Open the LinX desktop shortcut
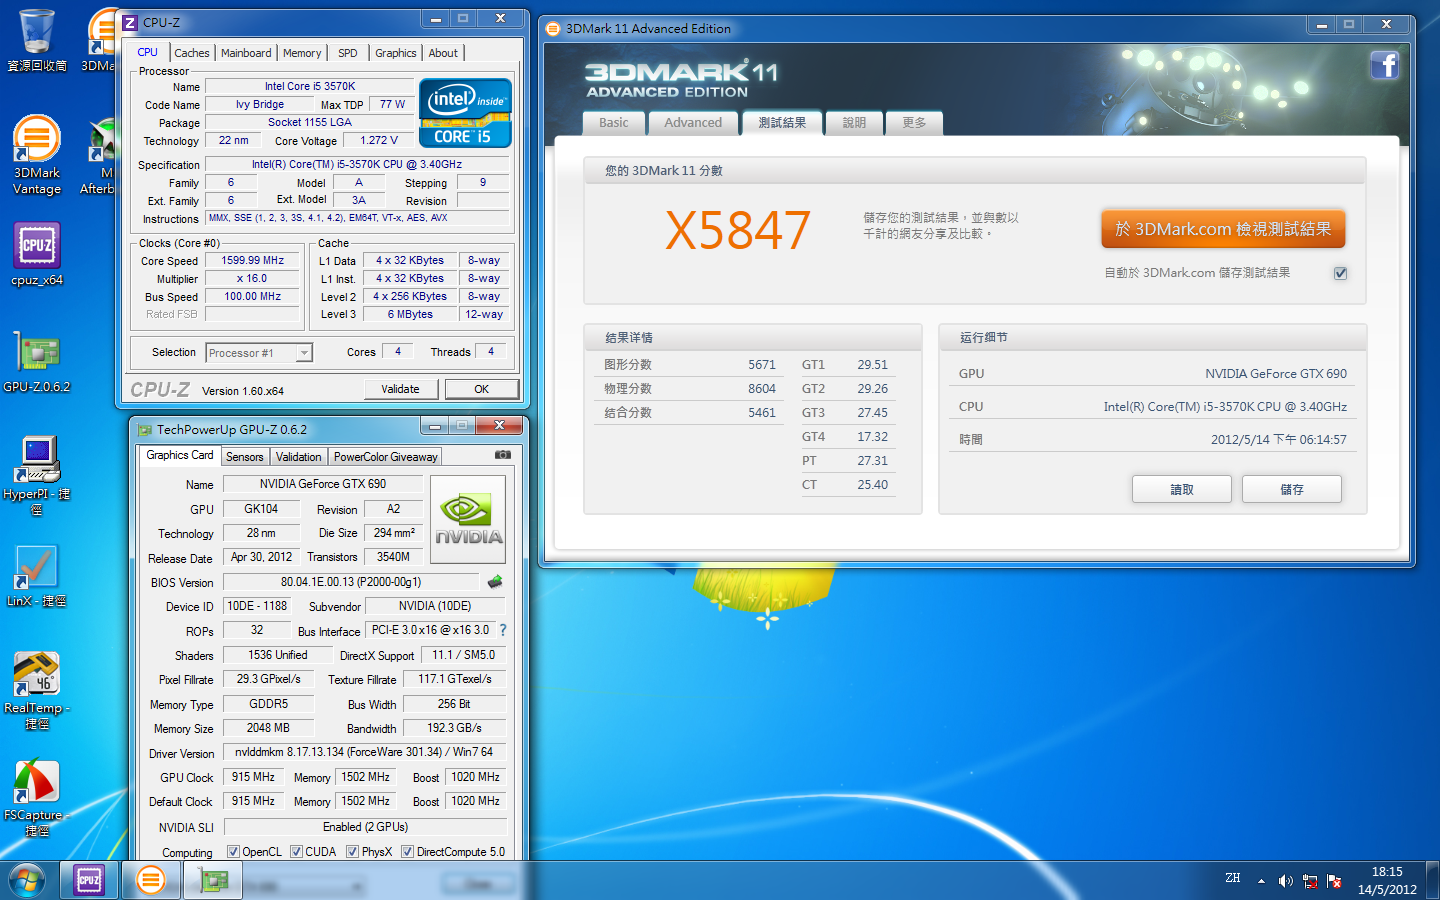The height and width of the screenshot is (900, 1440). 37,577
